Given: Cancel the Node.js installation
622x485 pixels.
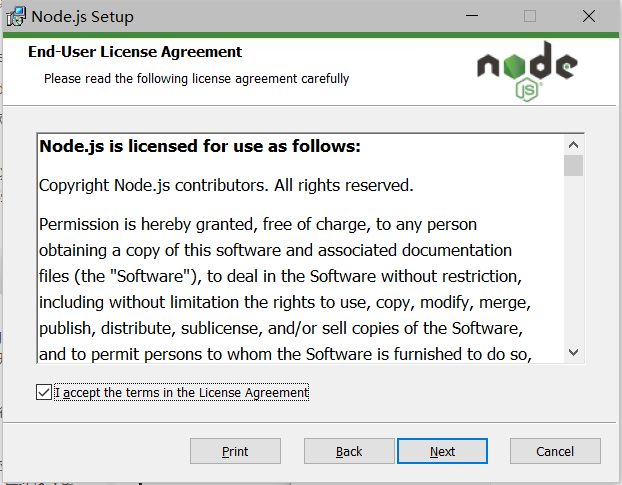Looking at the screenshot, I should [555, 451].
